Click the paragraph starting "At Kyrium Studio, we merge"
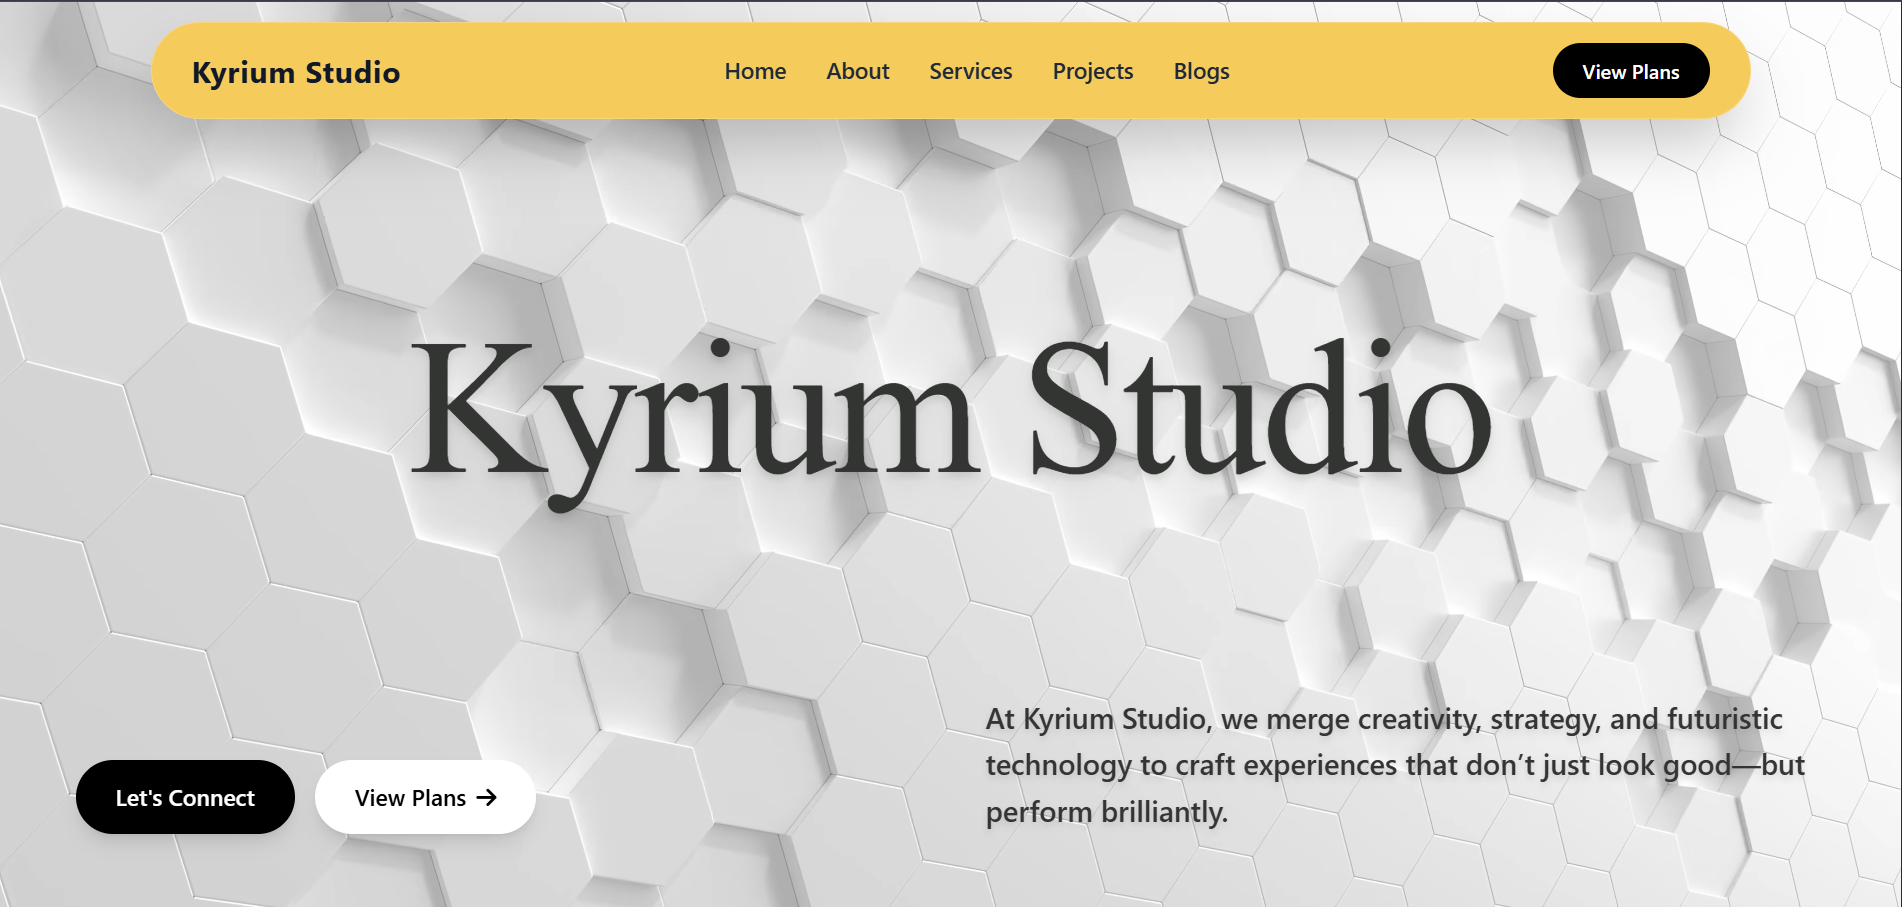The image size is (1902, 907). point(1395,765)
